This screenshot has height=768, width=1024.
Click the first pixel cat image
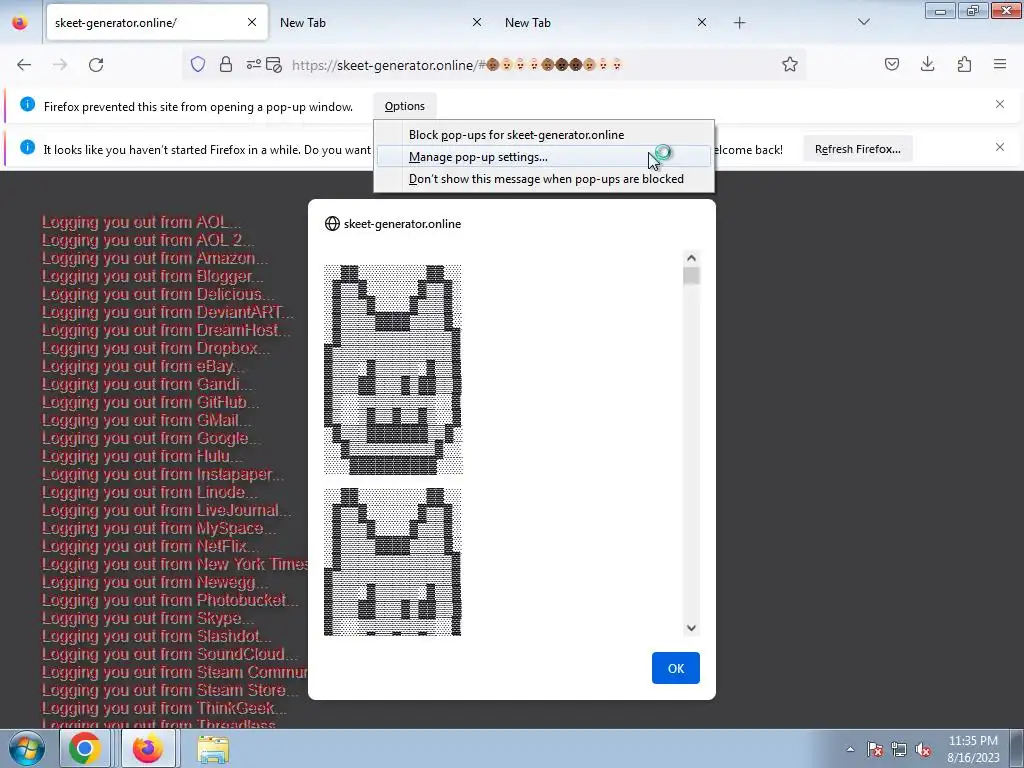pos(393,369)
